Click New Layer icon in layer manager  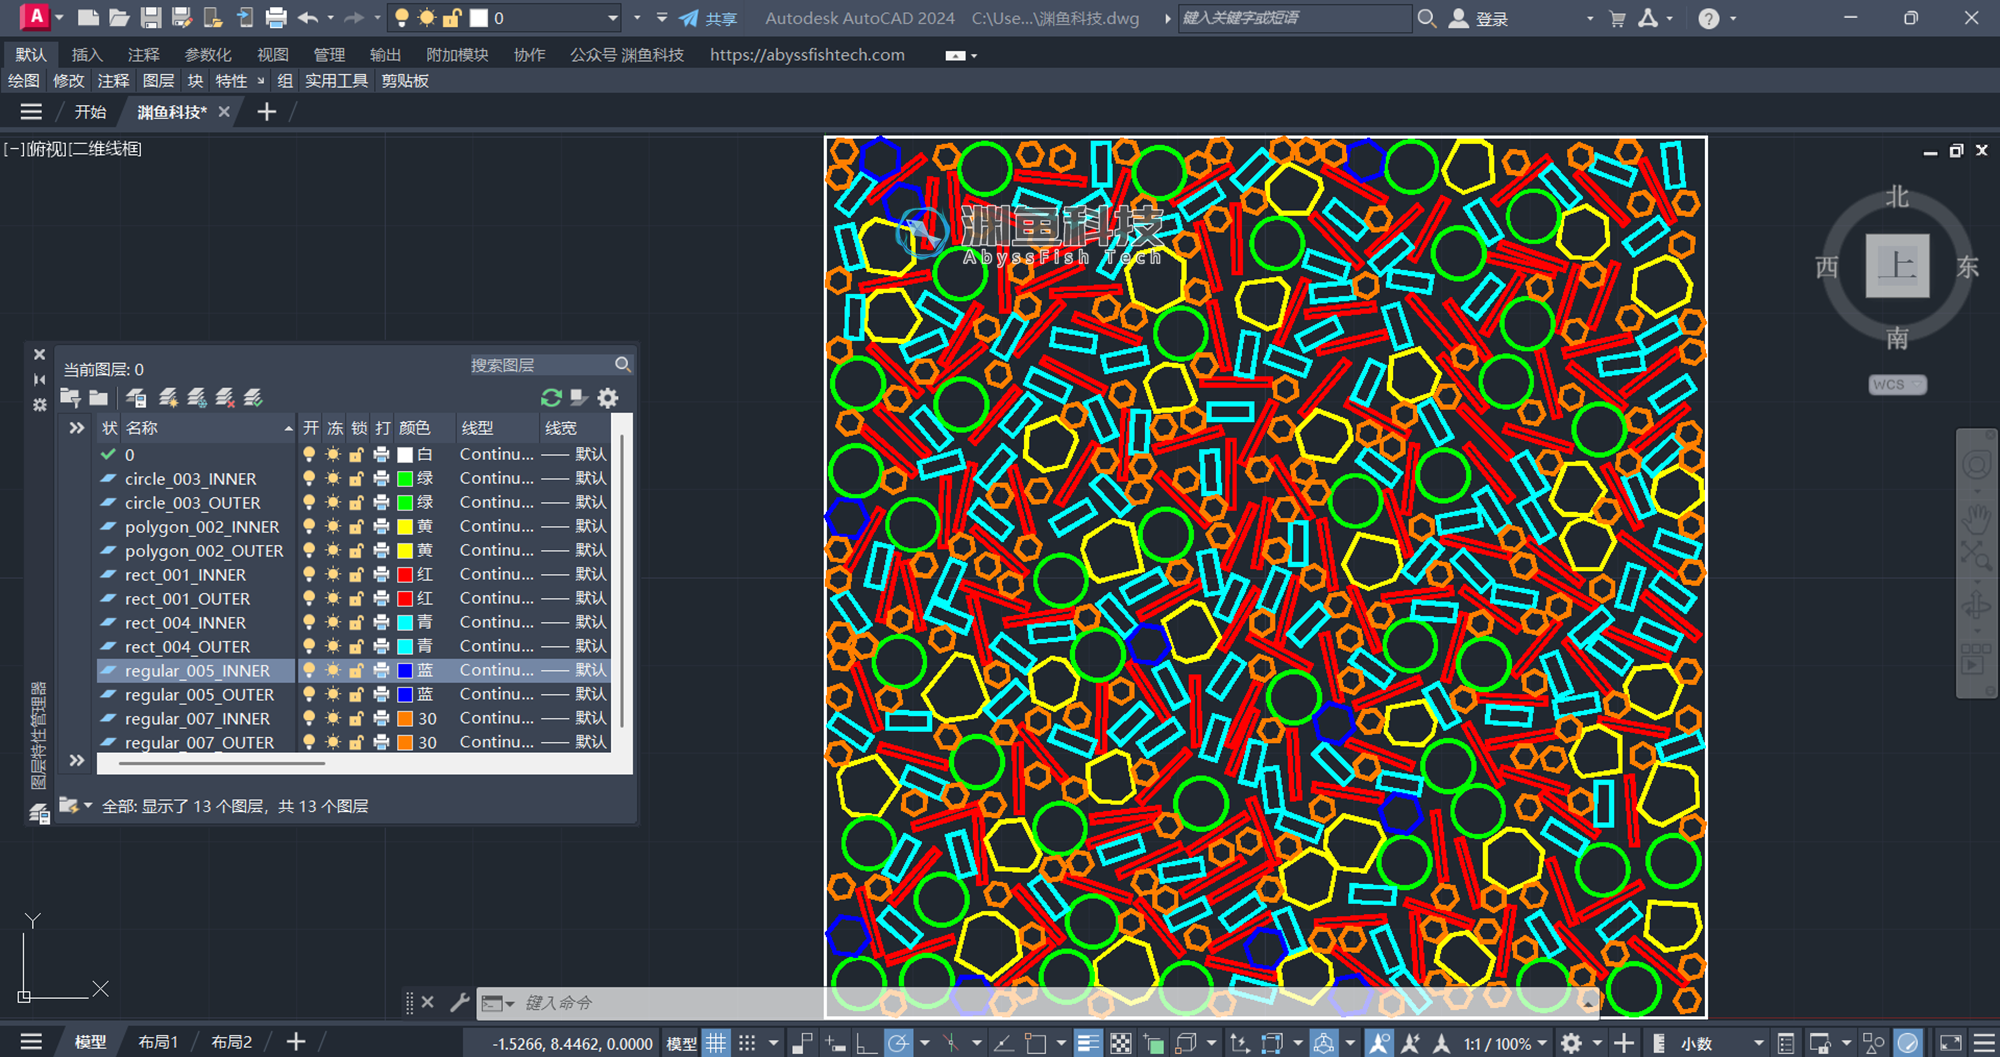[168, 398]
